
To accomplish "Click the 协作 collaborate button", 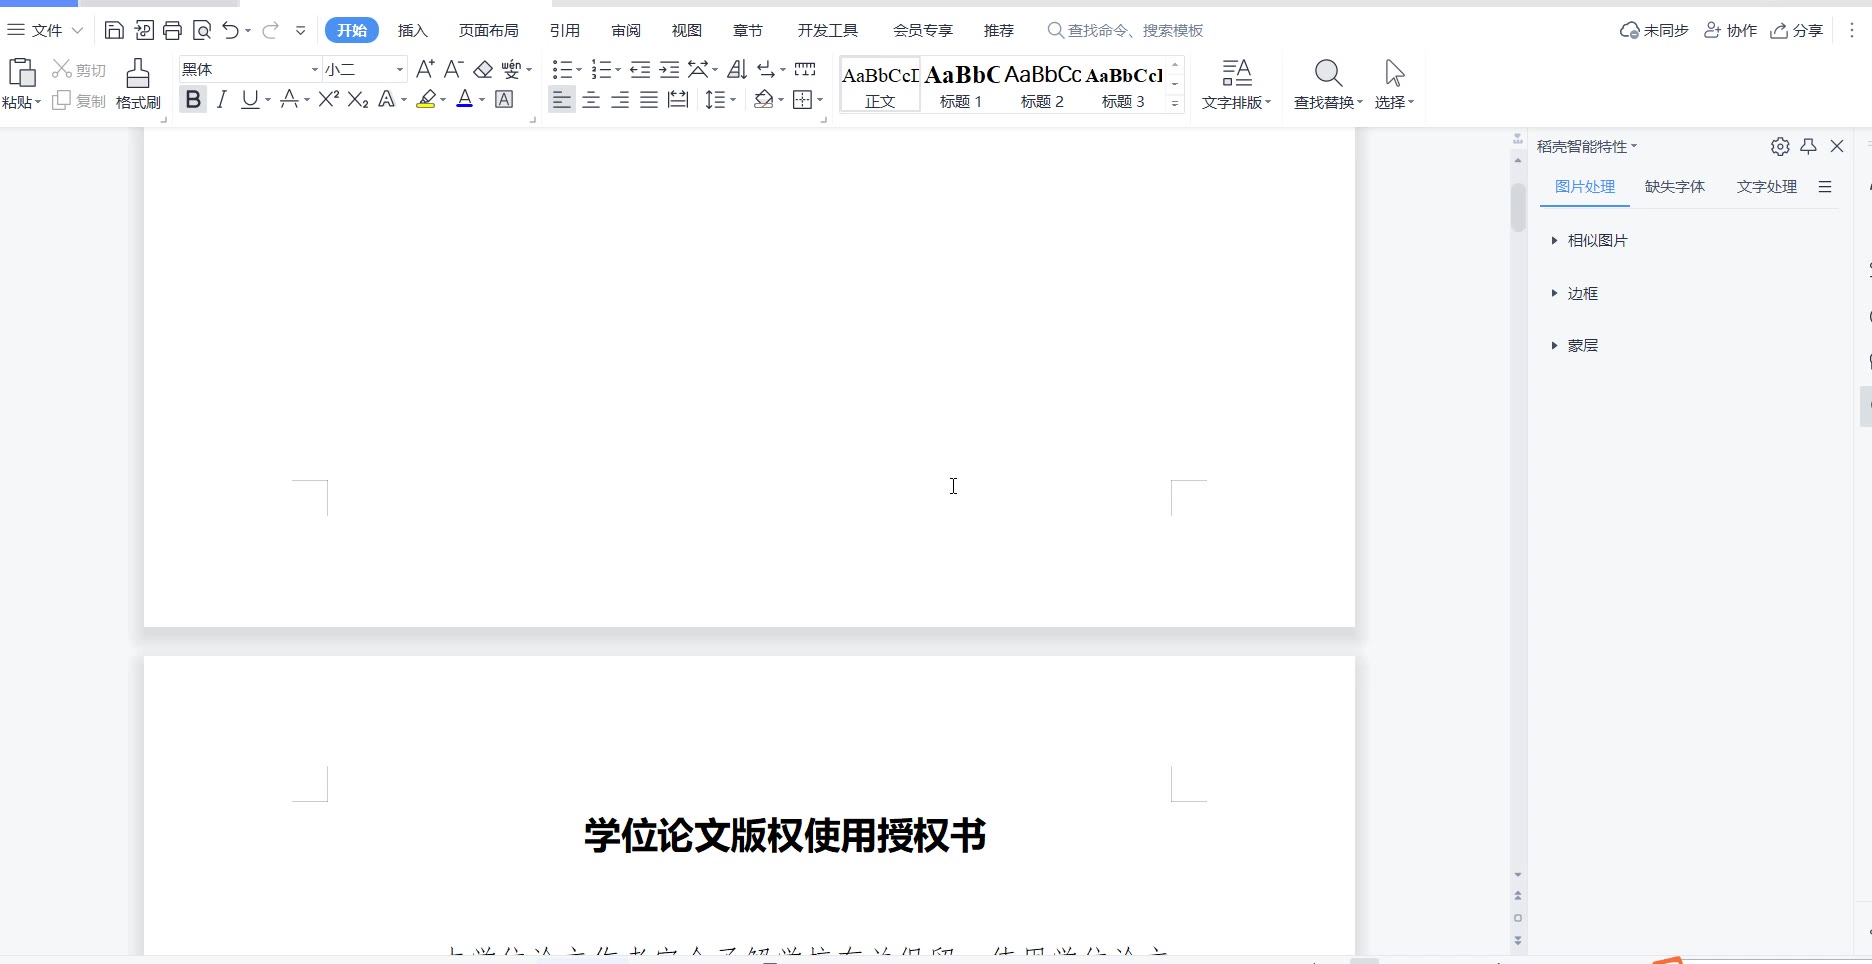I will [1731, 30].
